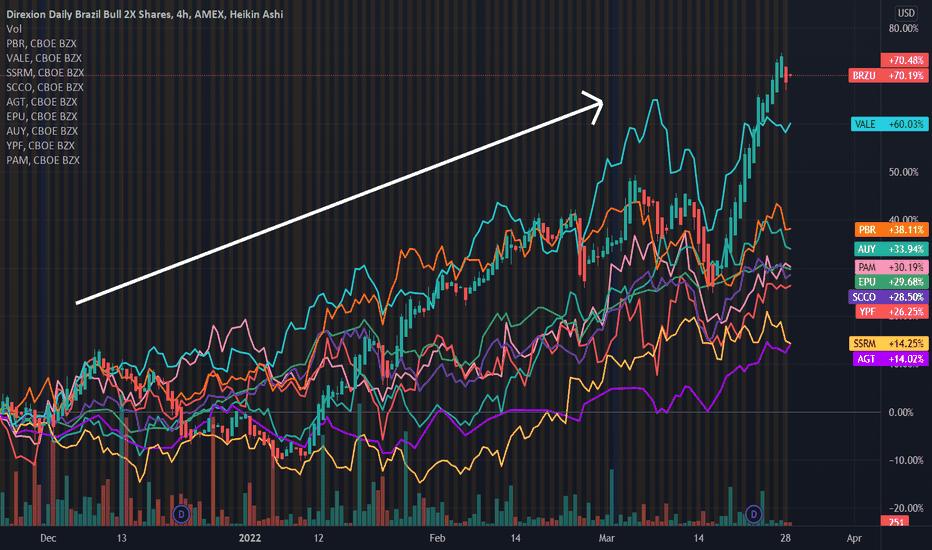
Task: Click the Dec date label
Action: click(x=48, y=538)
